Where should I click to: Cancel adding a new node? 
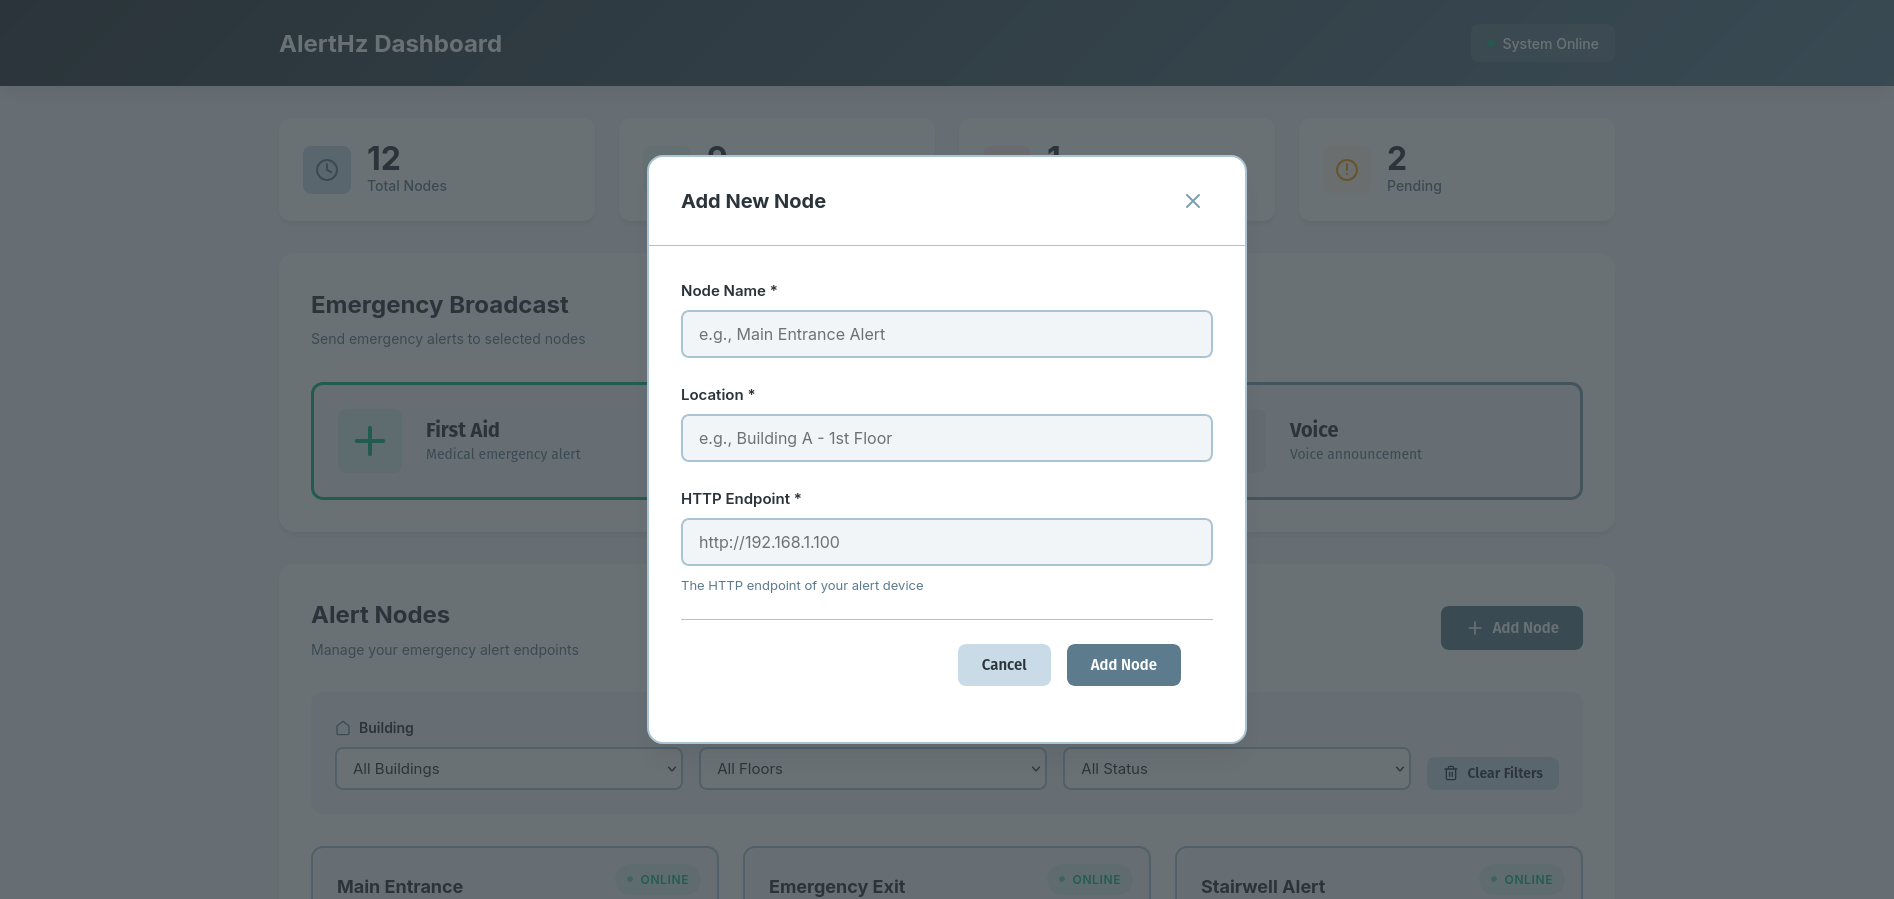coord(1004,665)
